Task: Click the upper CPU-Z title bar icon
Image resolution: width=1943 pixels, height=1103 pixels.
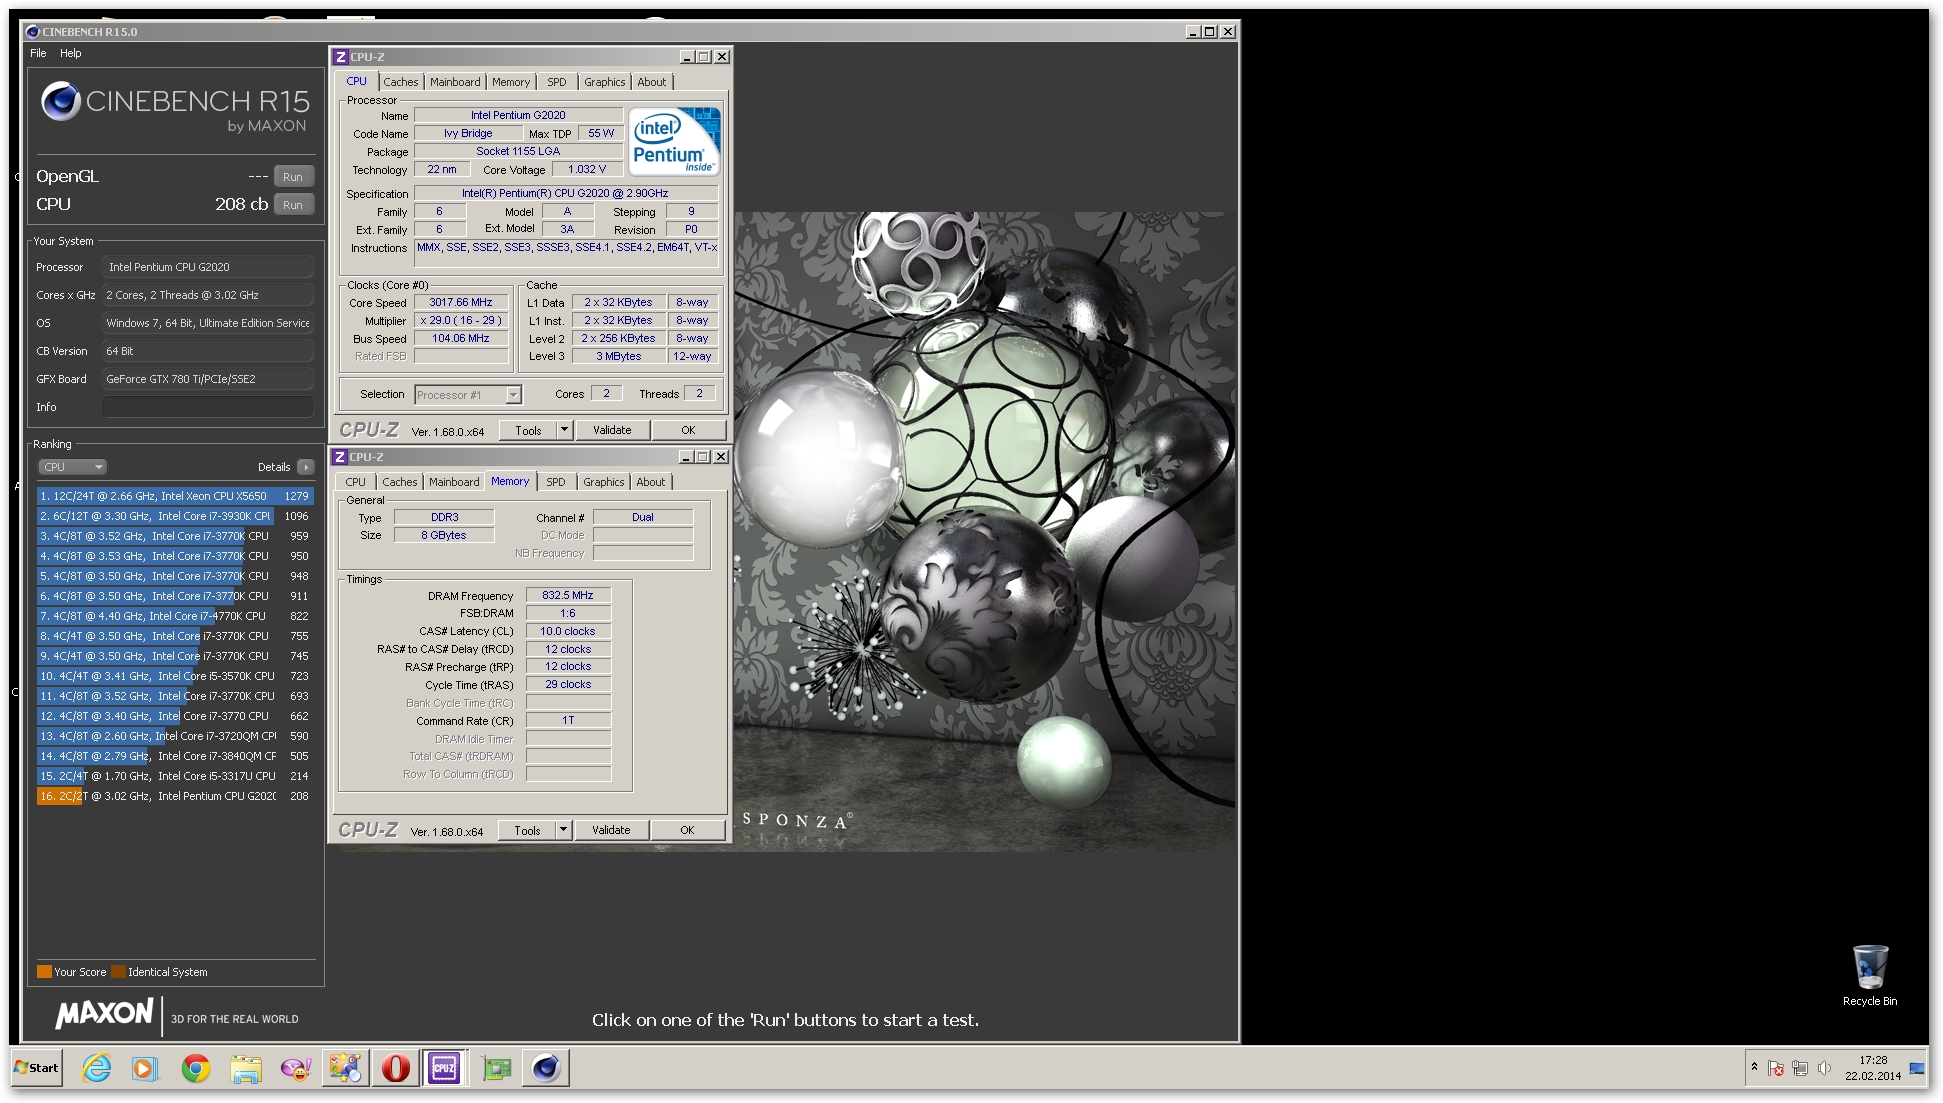Action: coord(341,57)
